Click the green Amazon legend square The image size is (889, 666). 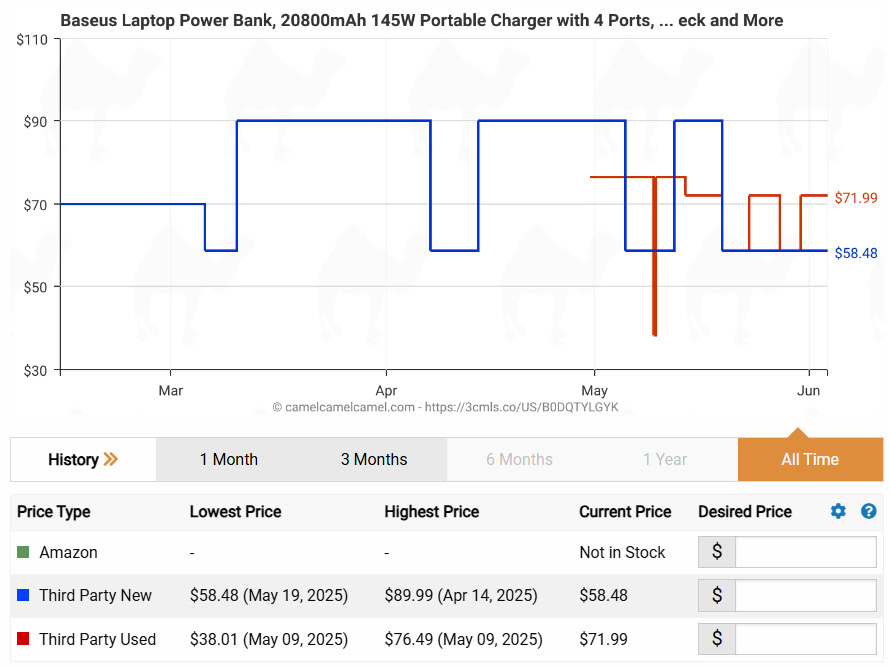[24, 552]
